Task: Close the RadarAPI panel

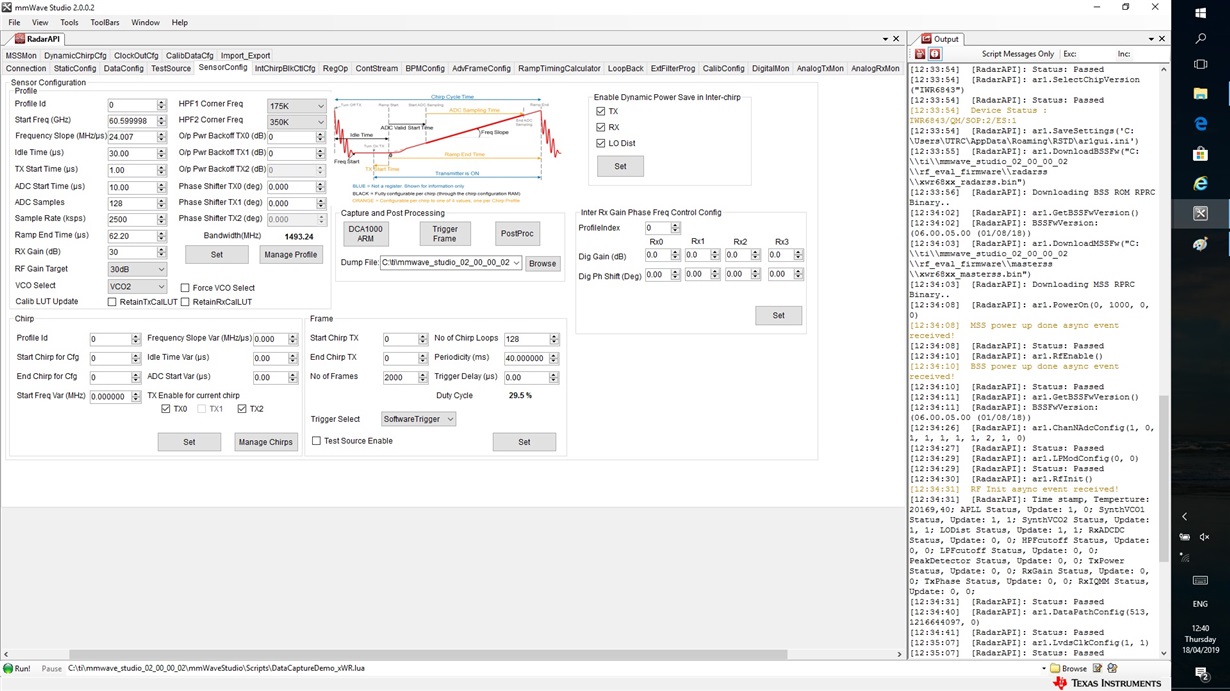Action: [x=897, y=39]
